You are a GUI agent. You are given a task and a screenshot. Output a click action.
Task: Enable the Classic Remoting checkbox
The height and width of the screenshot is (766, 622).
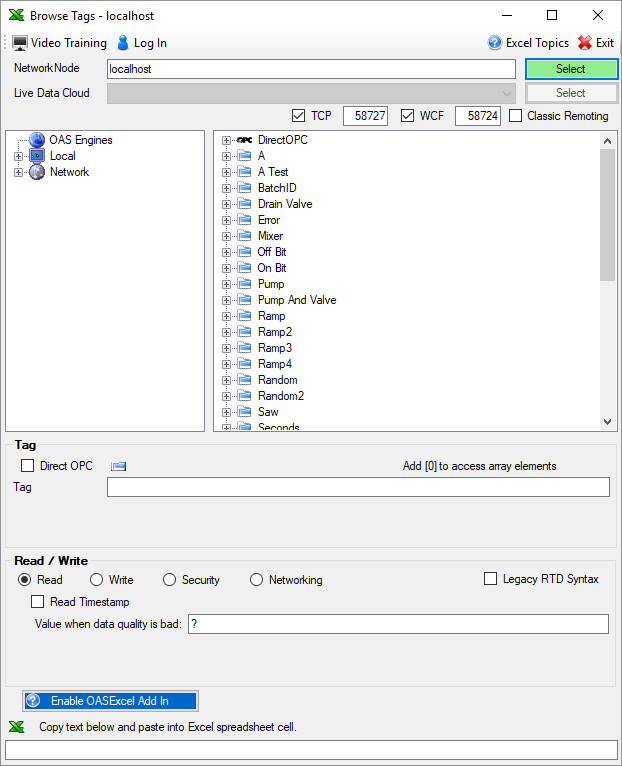click(x=516, y=116)
